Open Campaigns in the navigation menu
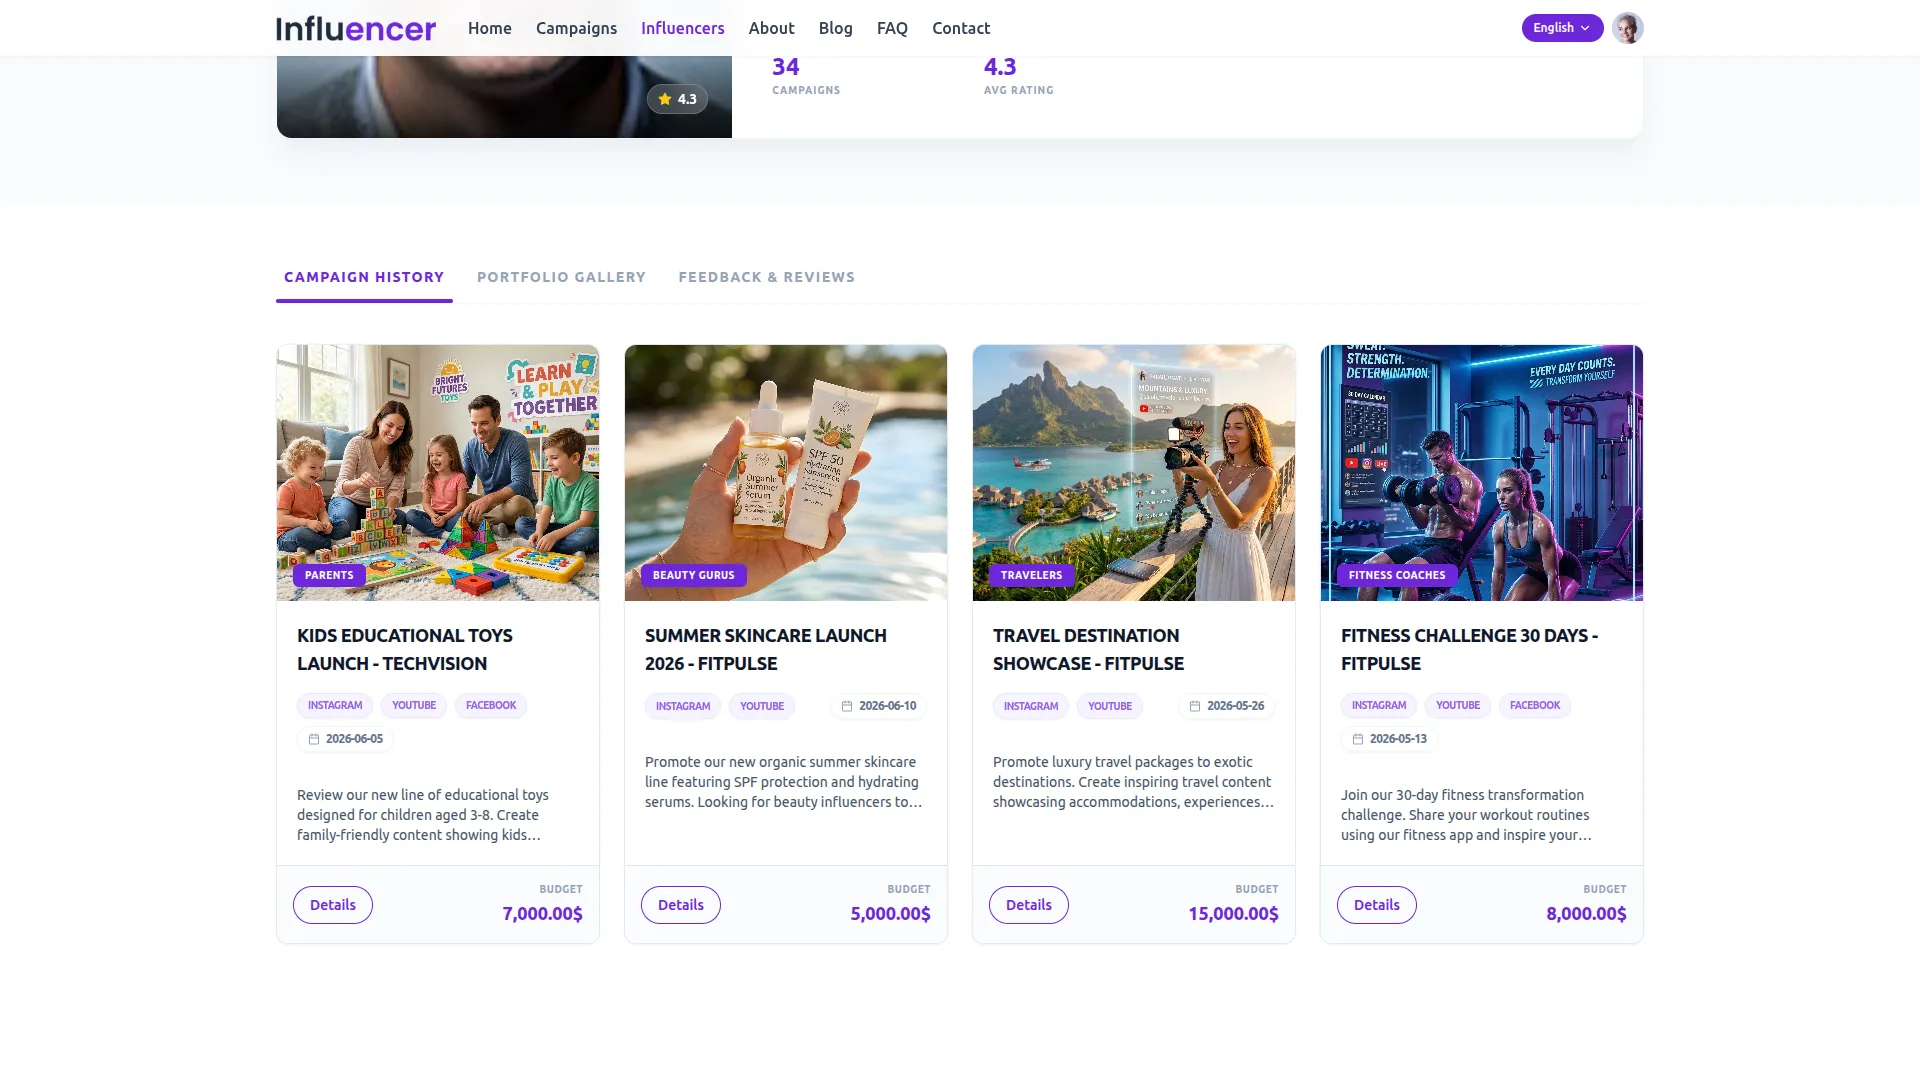 coord(576,28)
